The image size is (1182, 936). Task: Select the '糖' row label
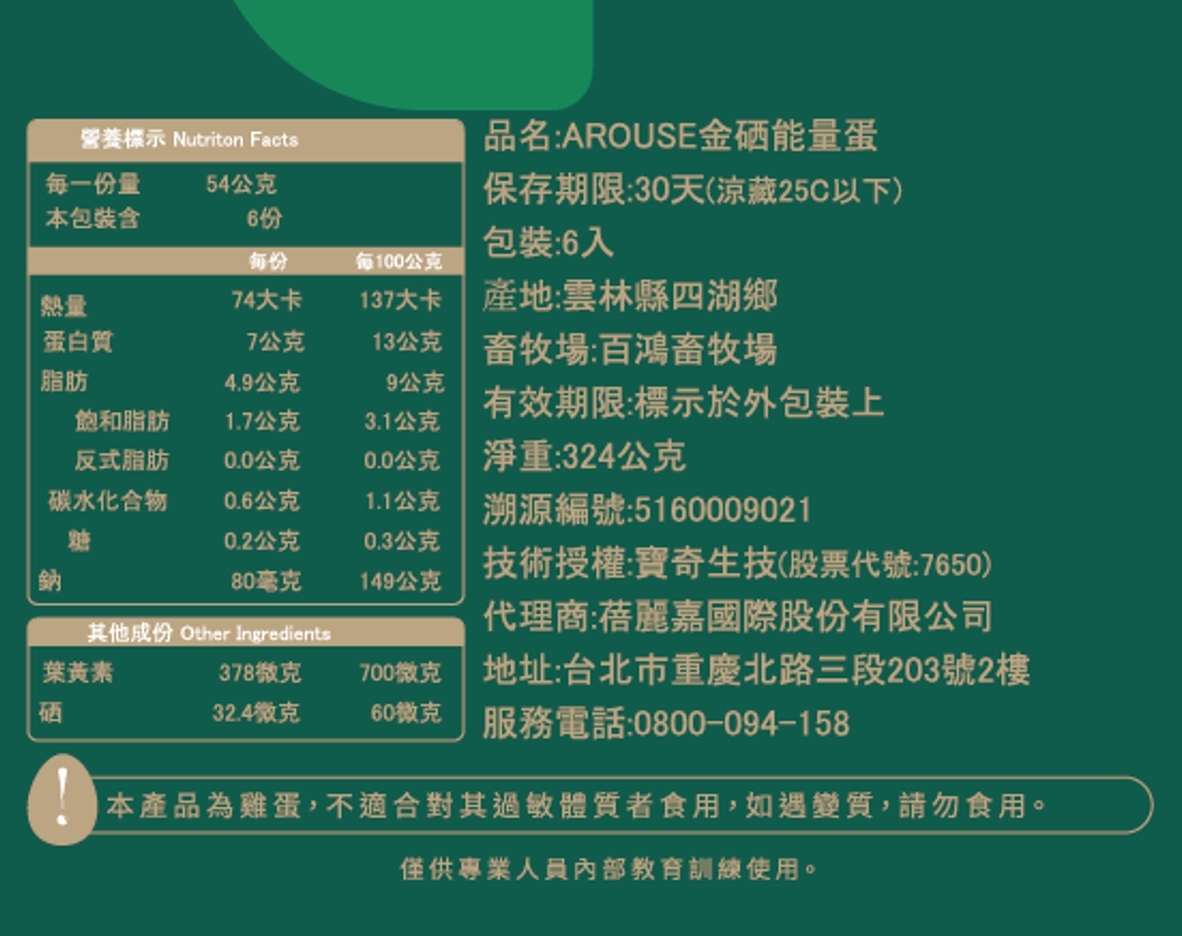(79, 540)
